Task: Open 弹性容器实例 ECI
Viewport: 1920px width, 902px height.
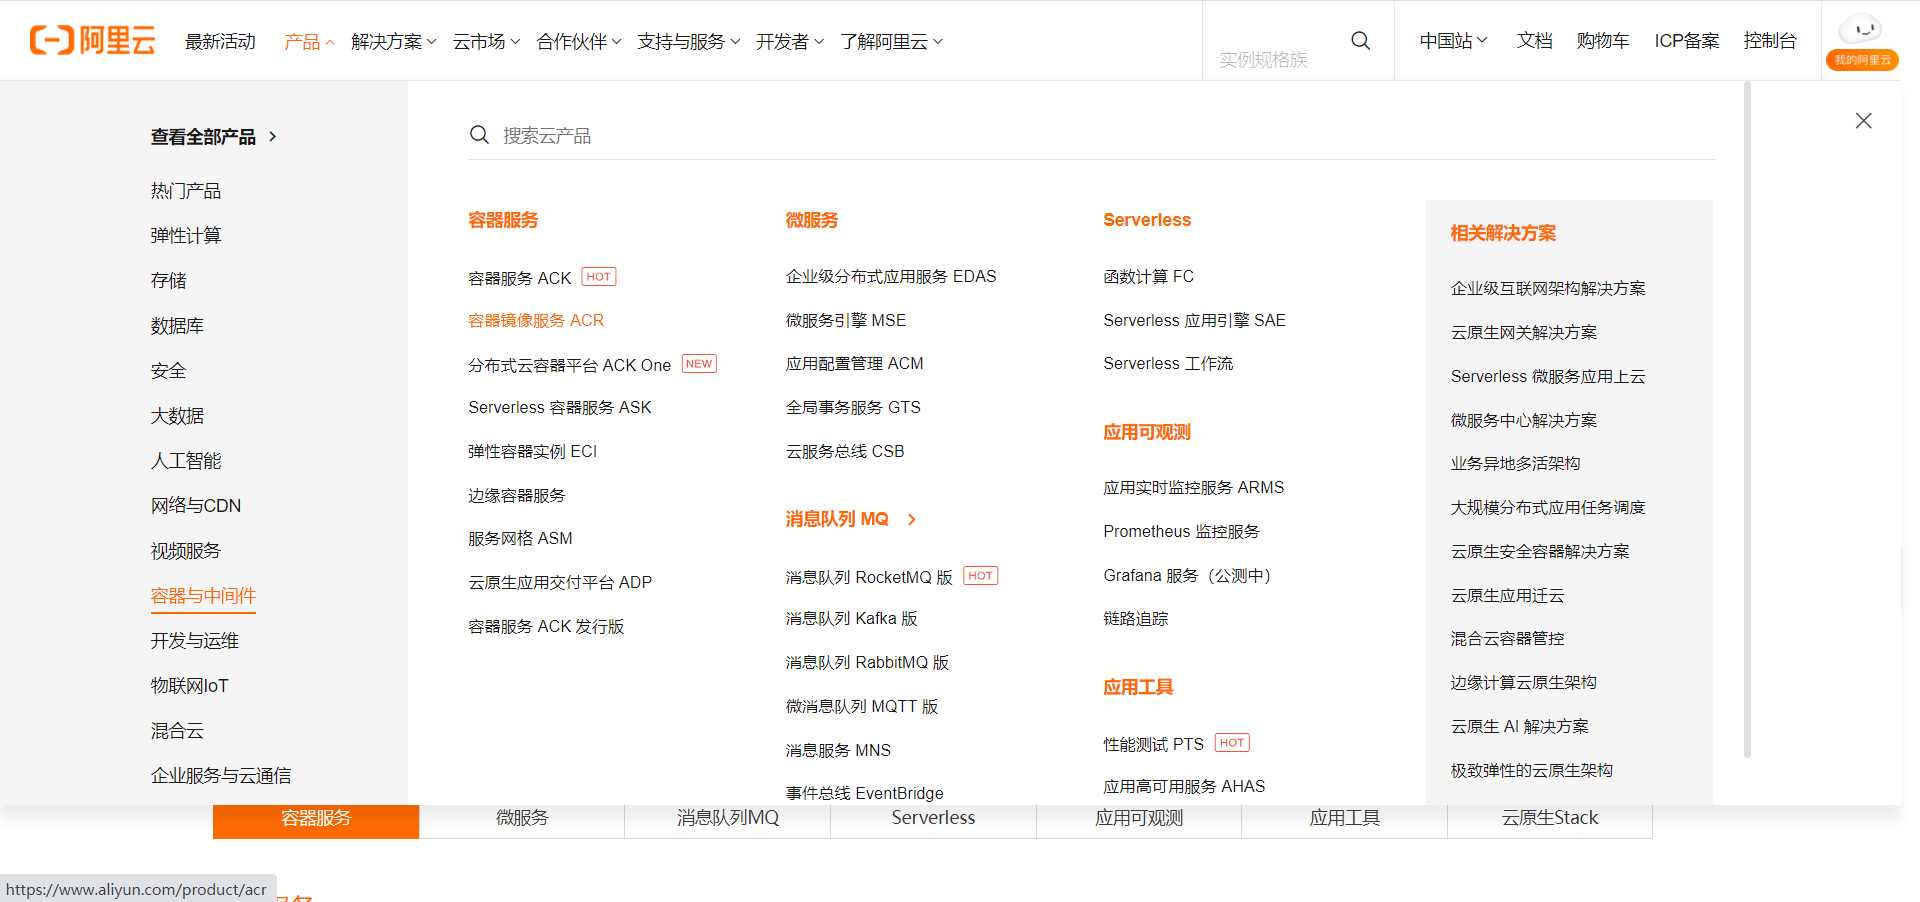Action: point(532,452)
